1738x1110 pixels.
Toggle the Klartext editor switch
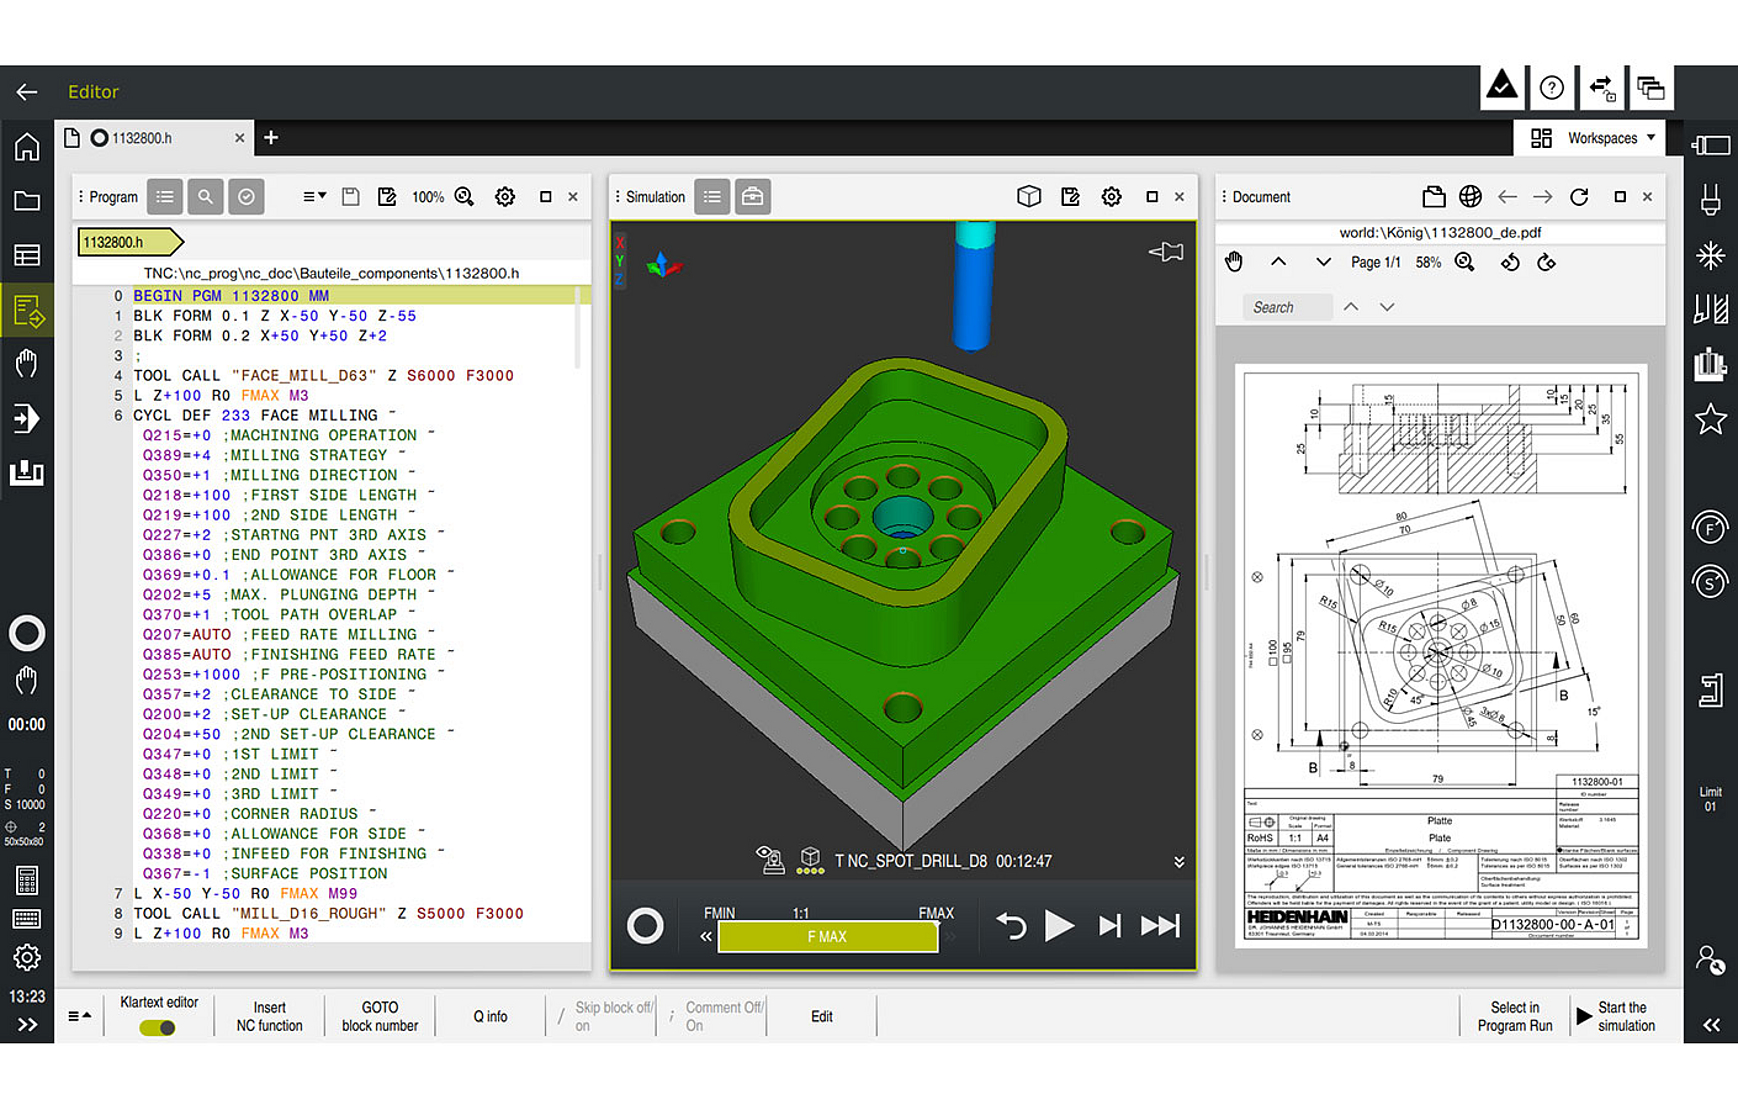point(158,1027)
